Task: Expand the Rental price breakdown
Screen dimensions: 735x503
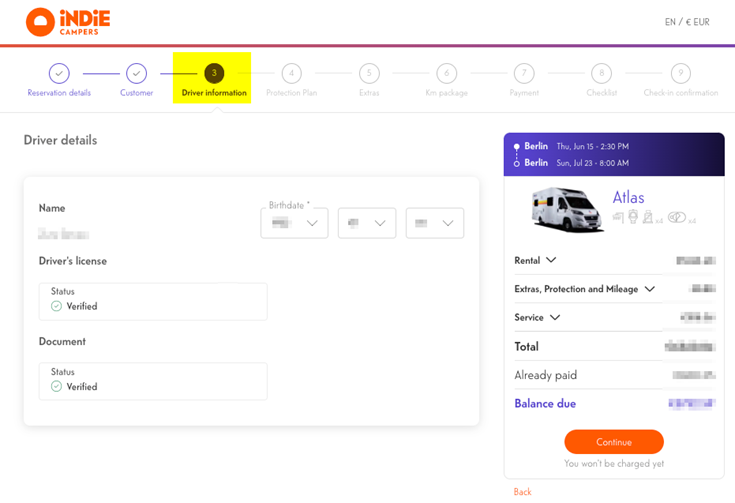Action: pyautogui.click(x=535, y=260)
